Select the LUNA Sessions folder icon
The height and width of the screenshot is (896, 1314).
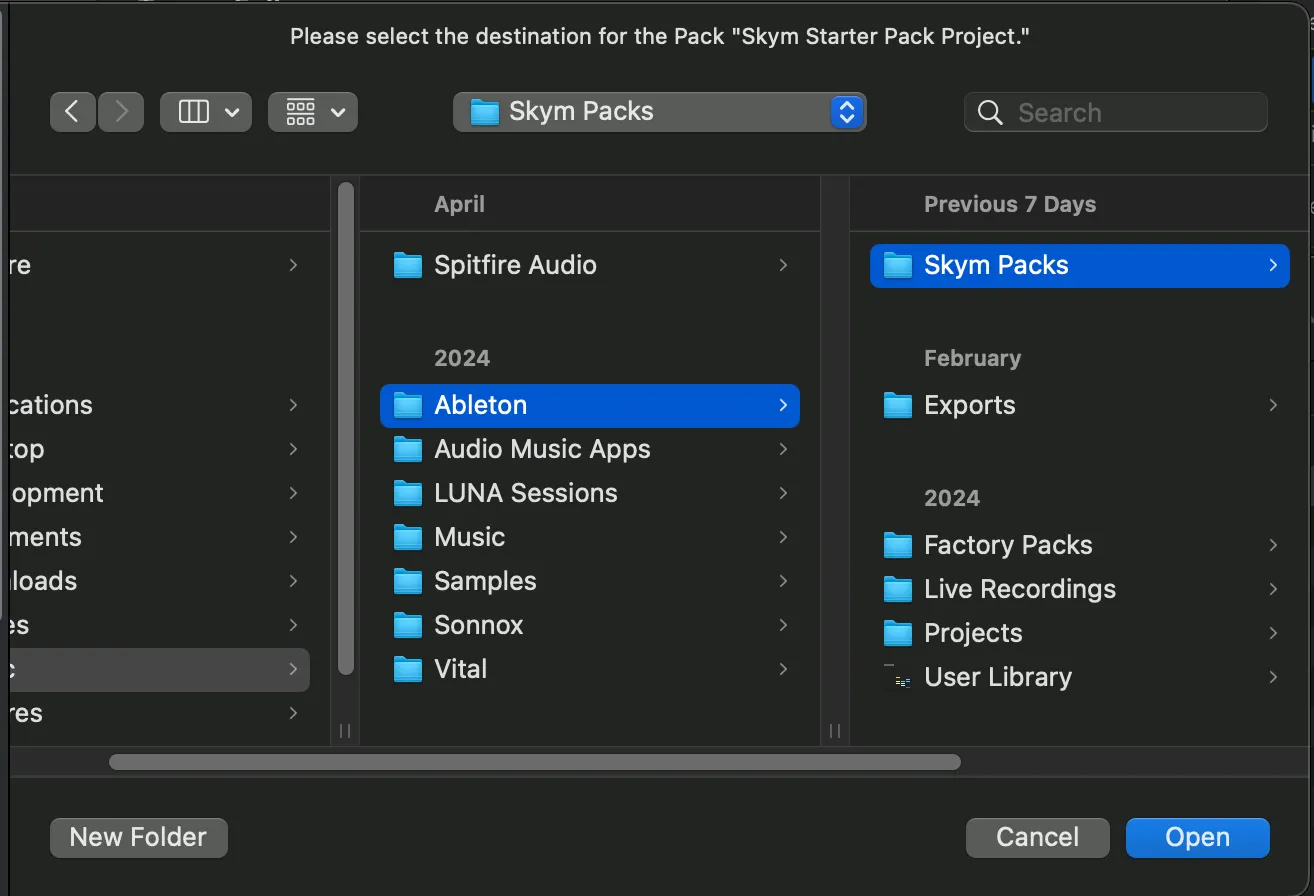pyautogui.click(x=408, y=493)
